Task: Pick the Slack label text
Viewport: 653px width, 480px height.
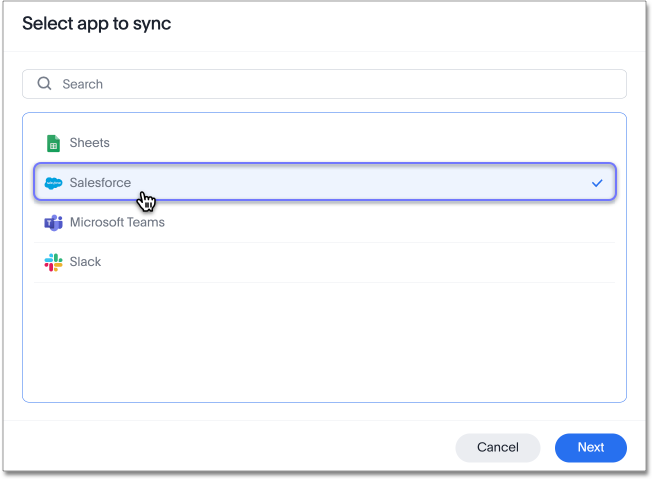Action: pyautogui.click(x=85, y=262)
